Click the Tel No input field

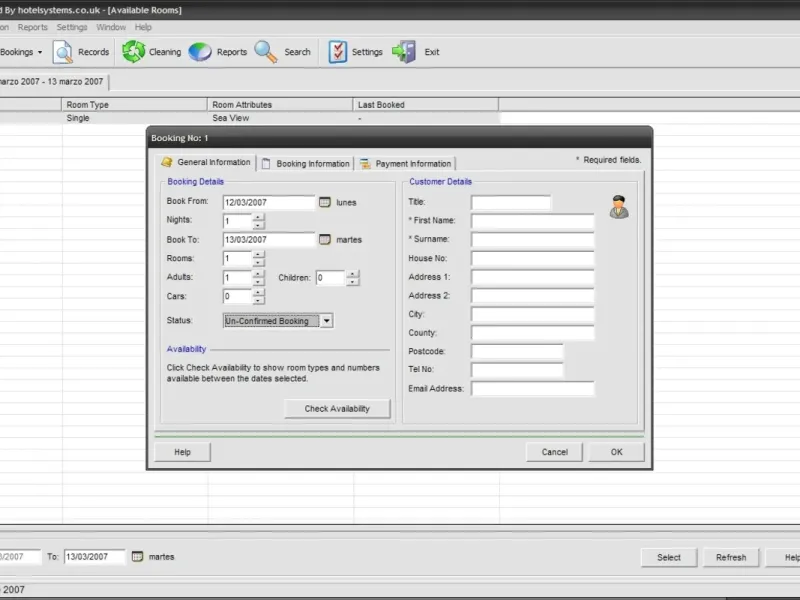coord(517,369)
